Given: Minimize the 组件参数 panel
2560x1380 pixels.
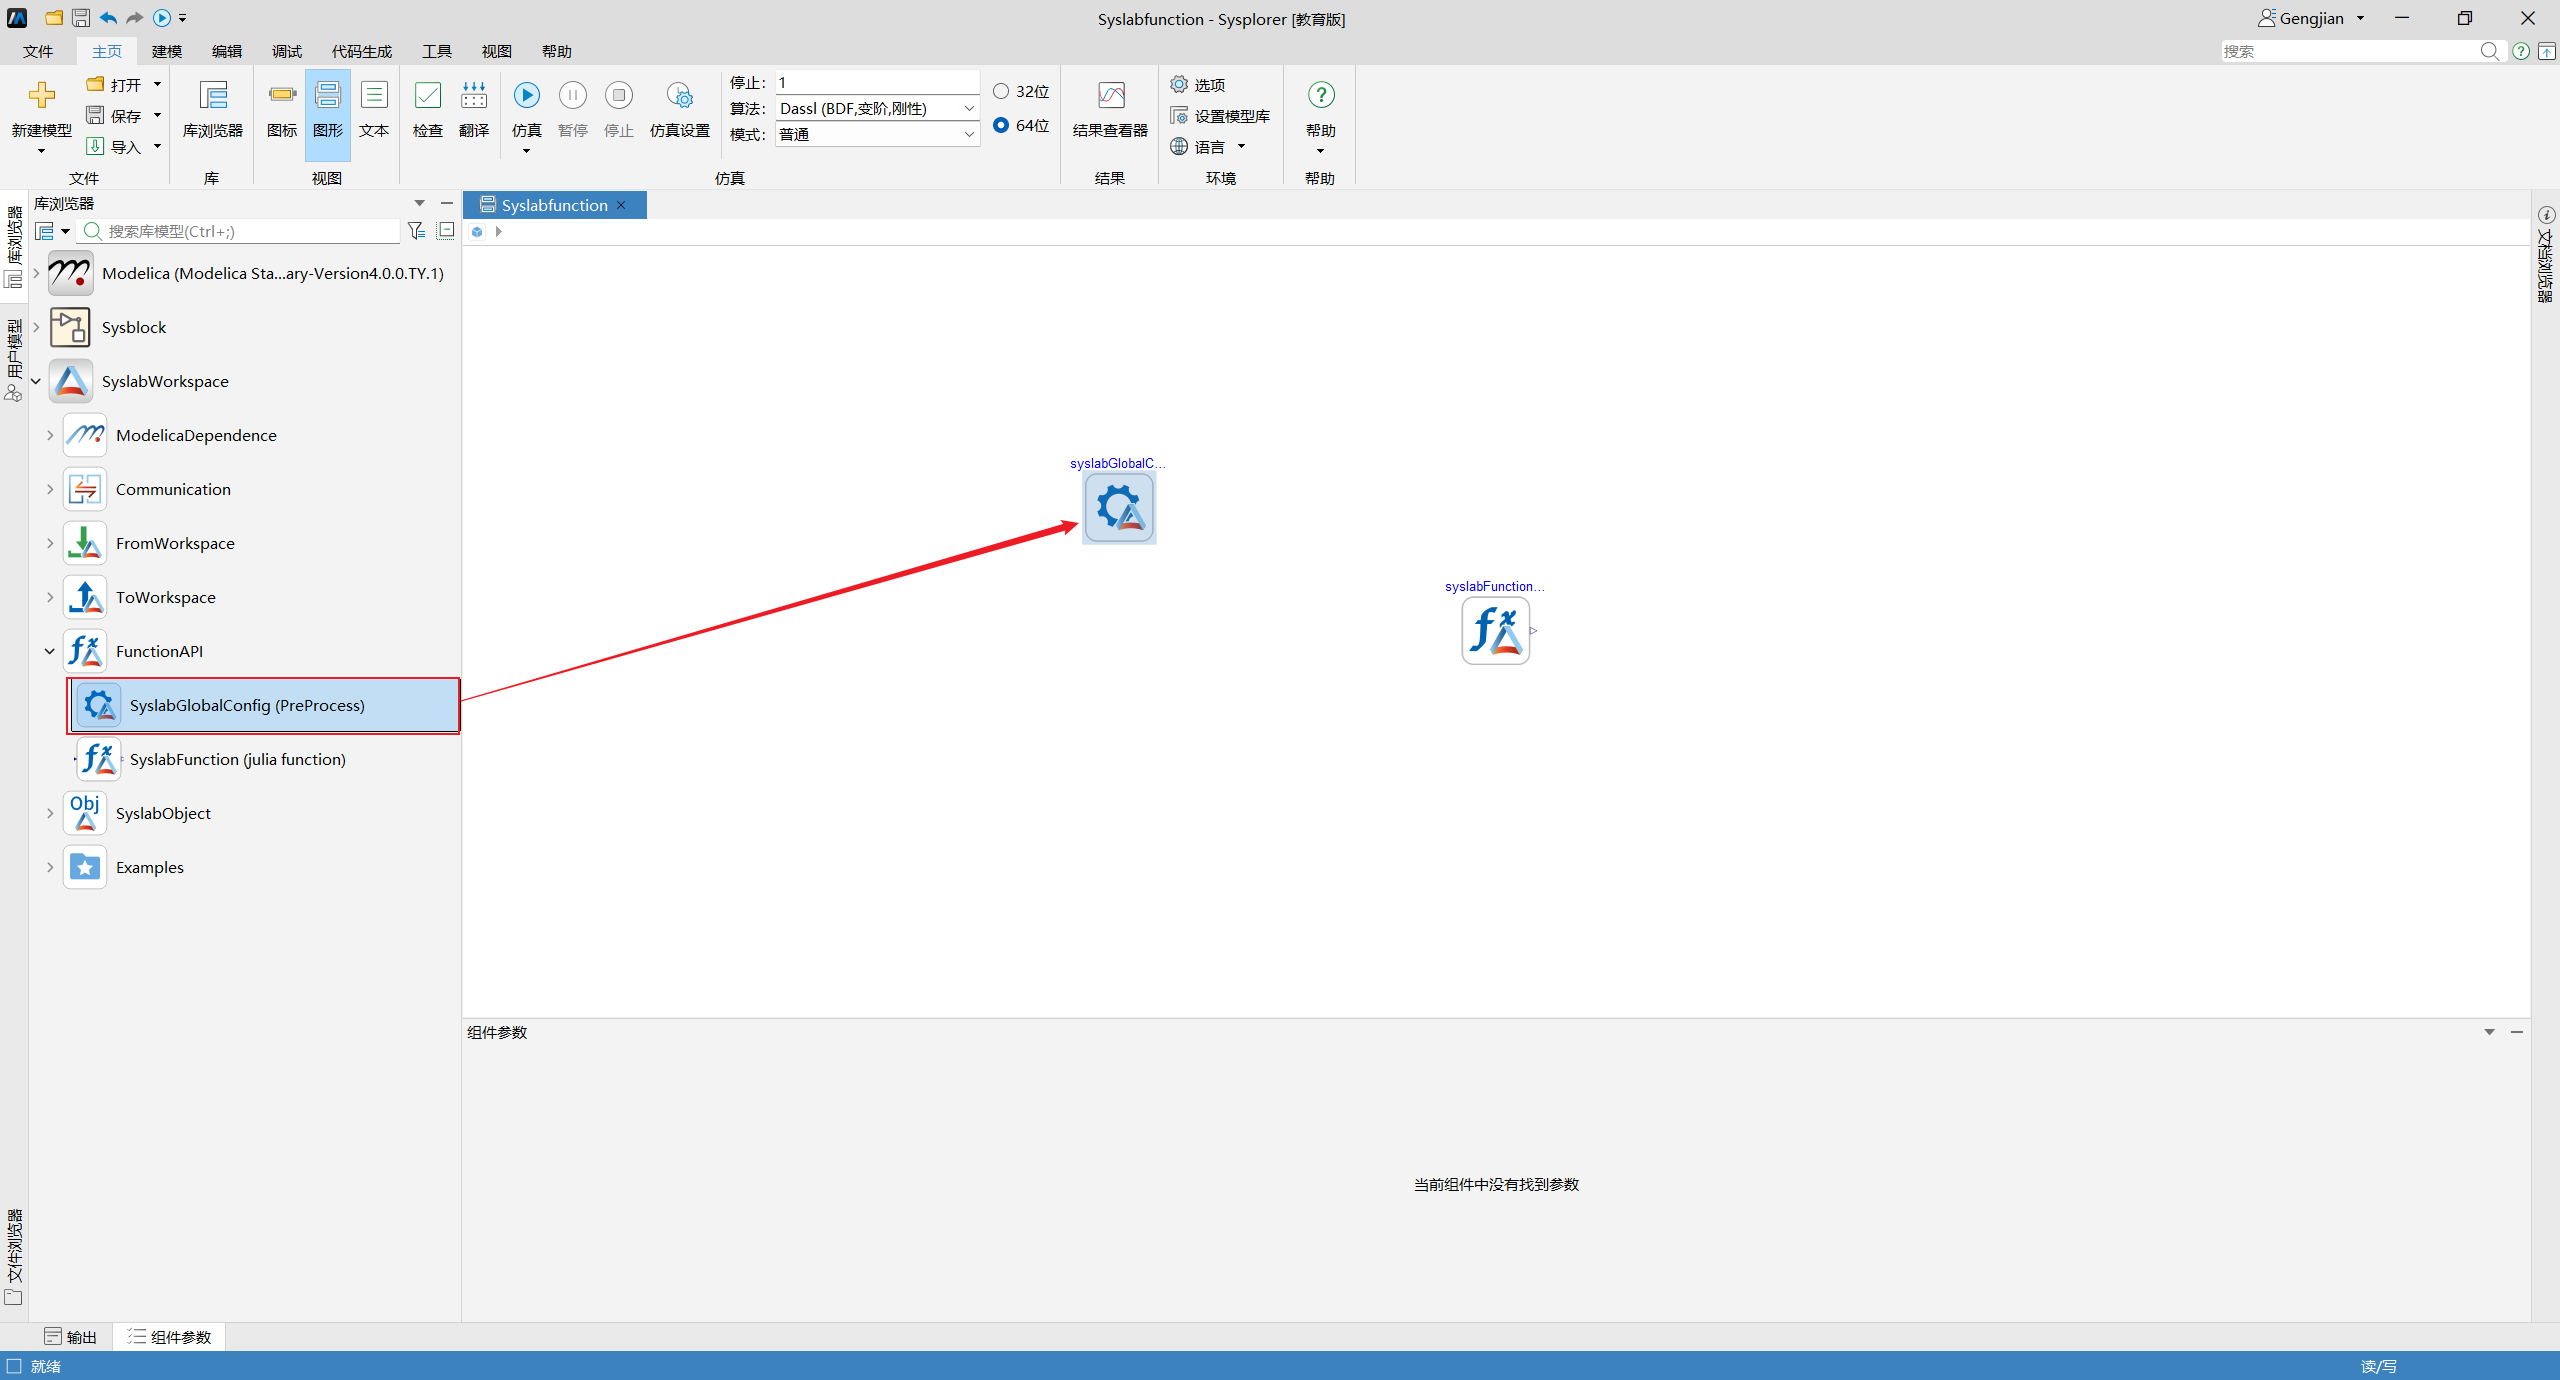Looking at the screenshot, I should point(2517,1032).
